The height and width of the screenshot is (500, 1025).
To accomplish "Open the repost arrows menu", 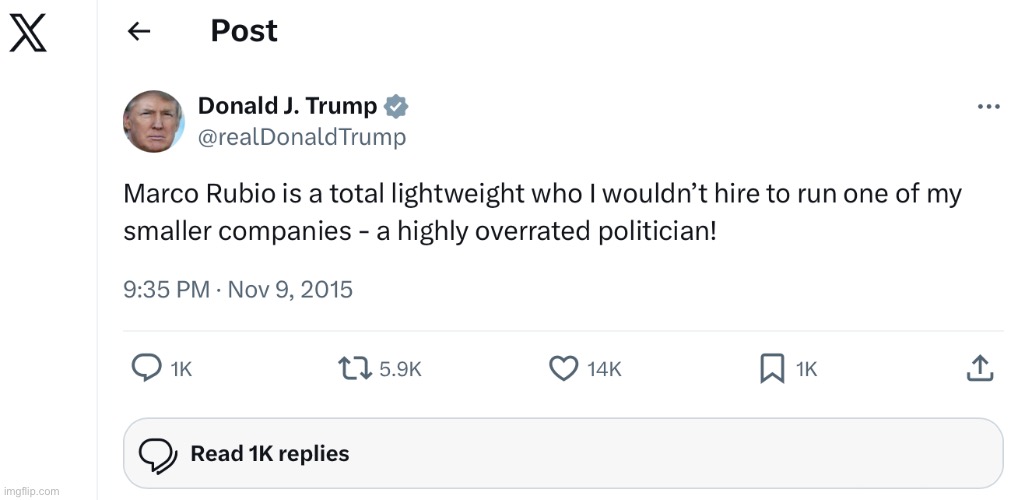I will 356,368.
